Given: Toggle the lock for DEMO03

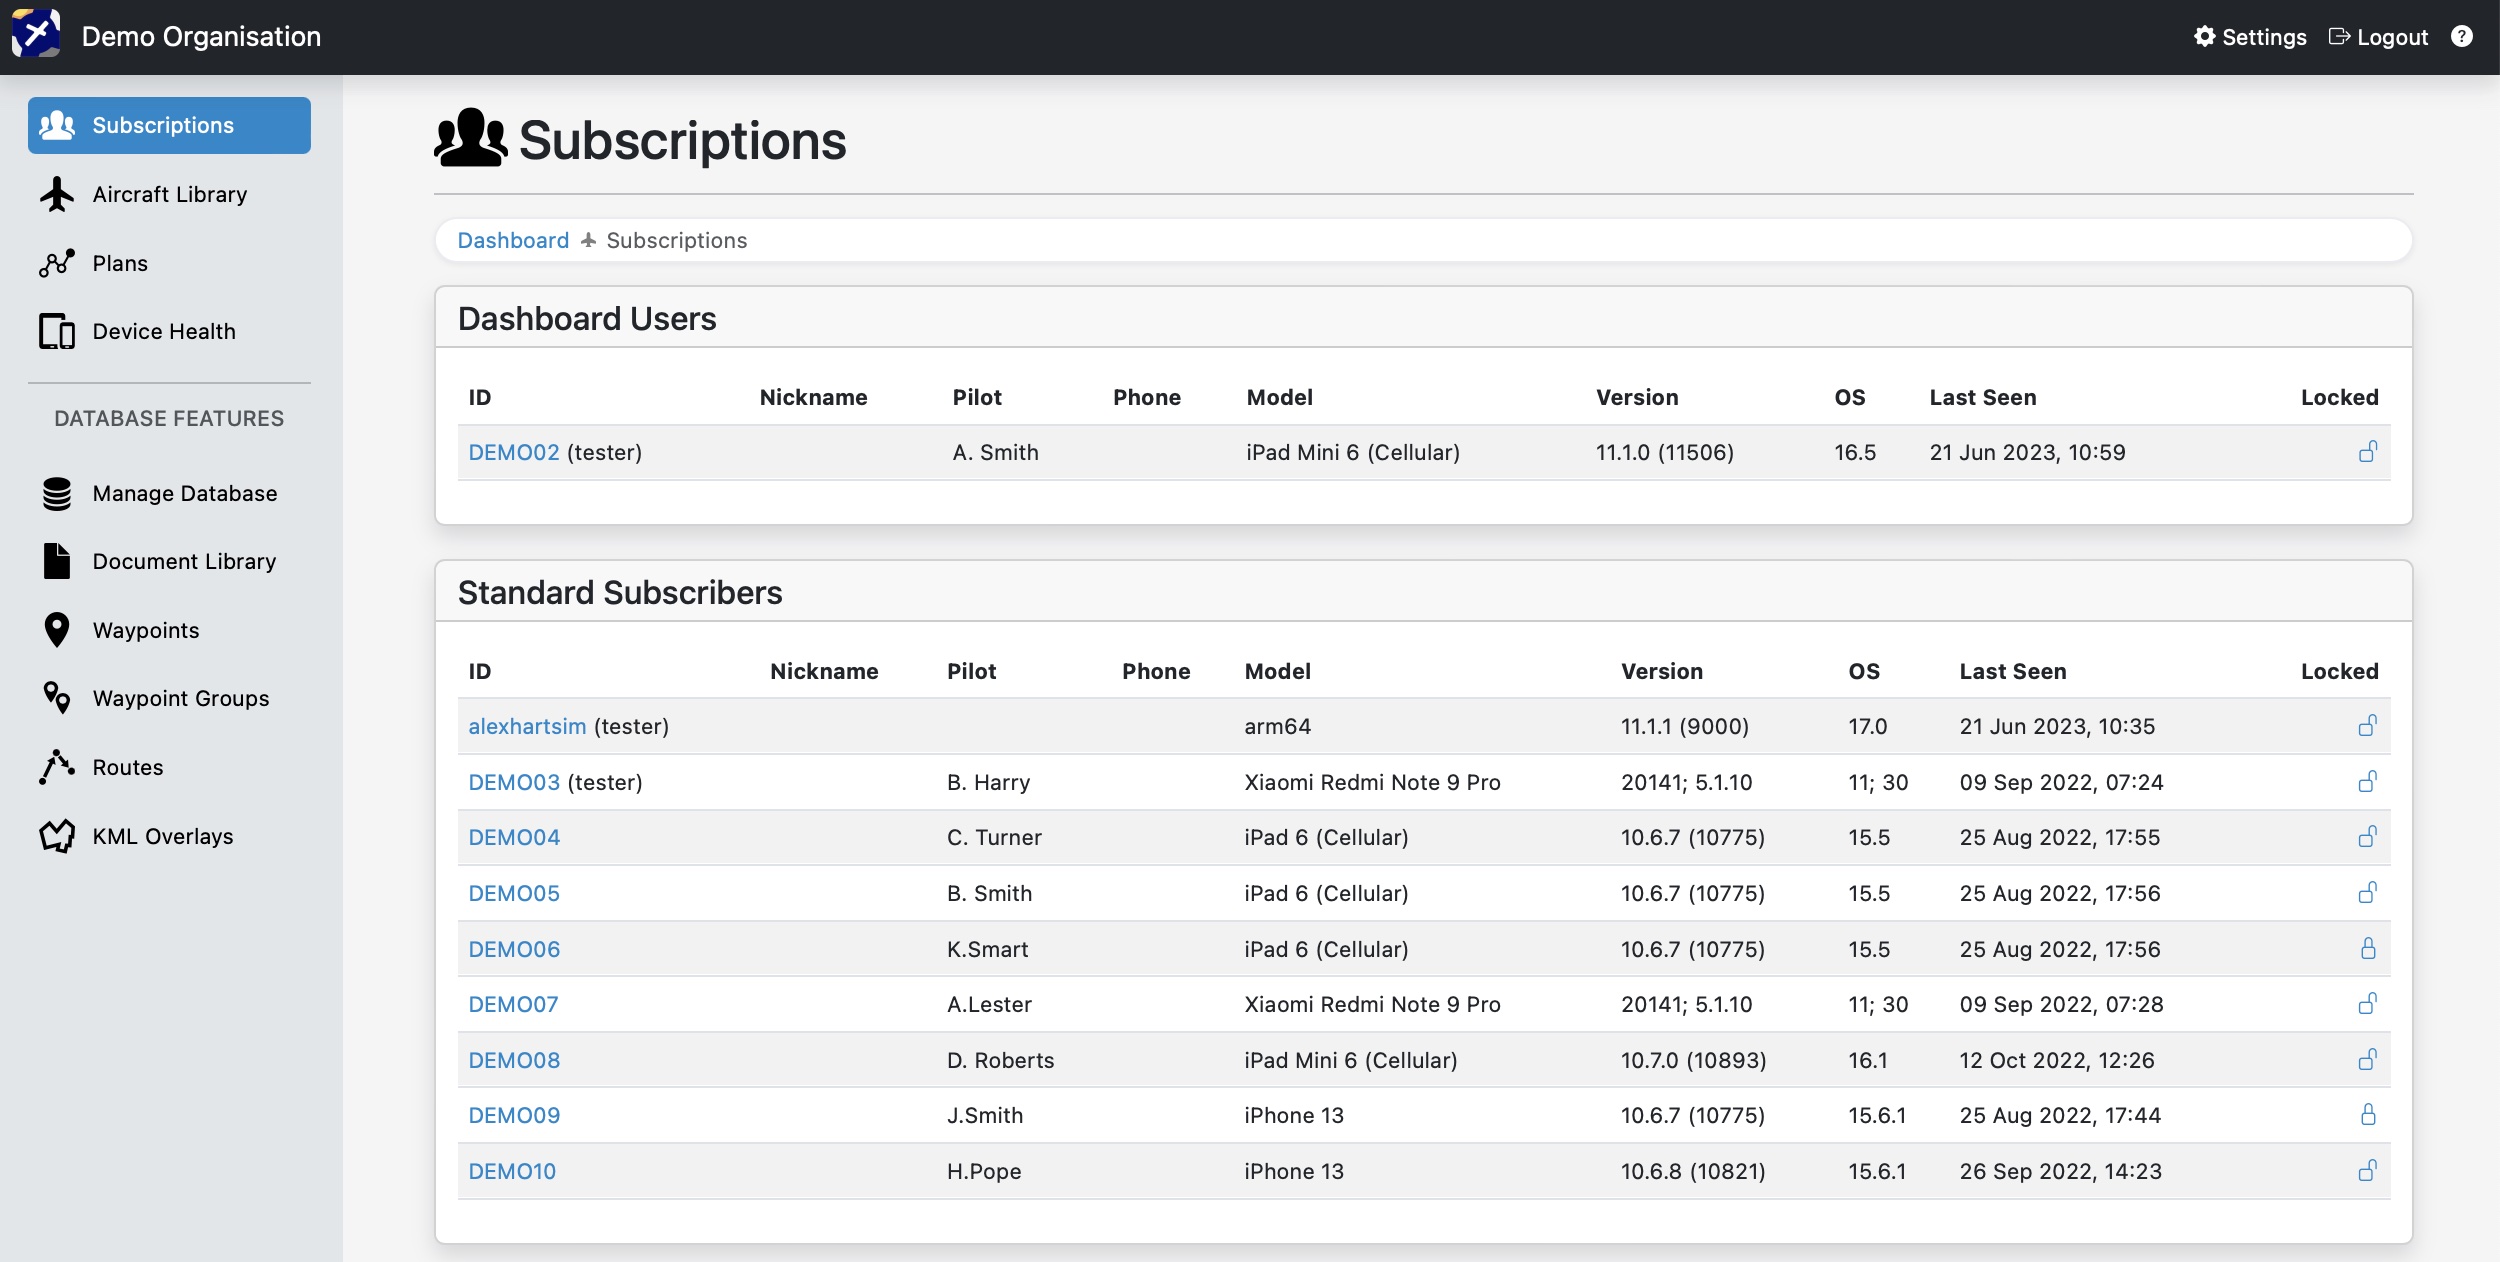Looking at the screenshot, I should point(2368,782).
